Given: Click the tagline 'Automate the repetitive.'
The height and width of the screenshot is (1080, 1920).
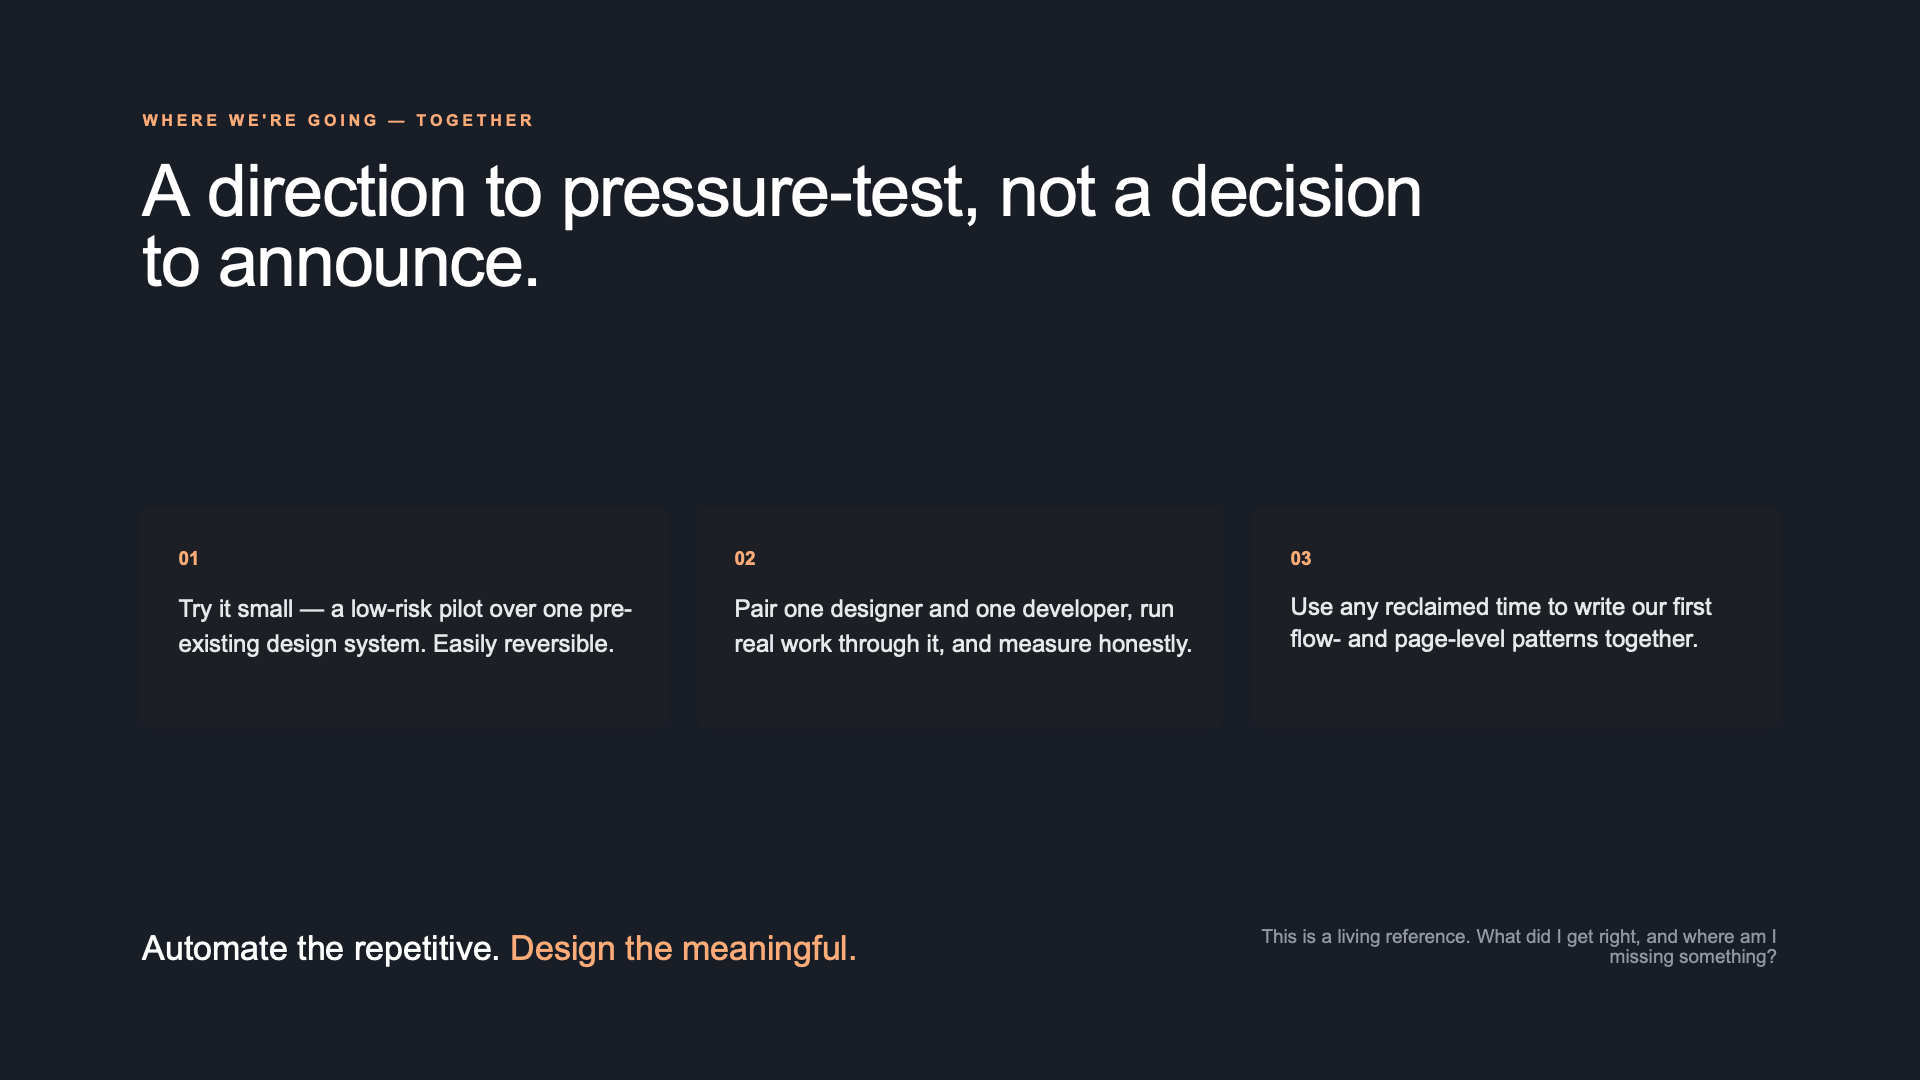Looking at the screenshot, I should 320,948.
